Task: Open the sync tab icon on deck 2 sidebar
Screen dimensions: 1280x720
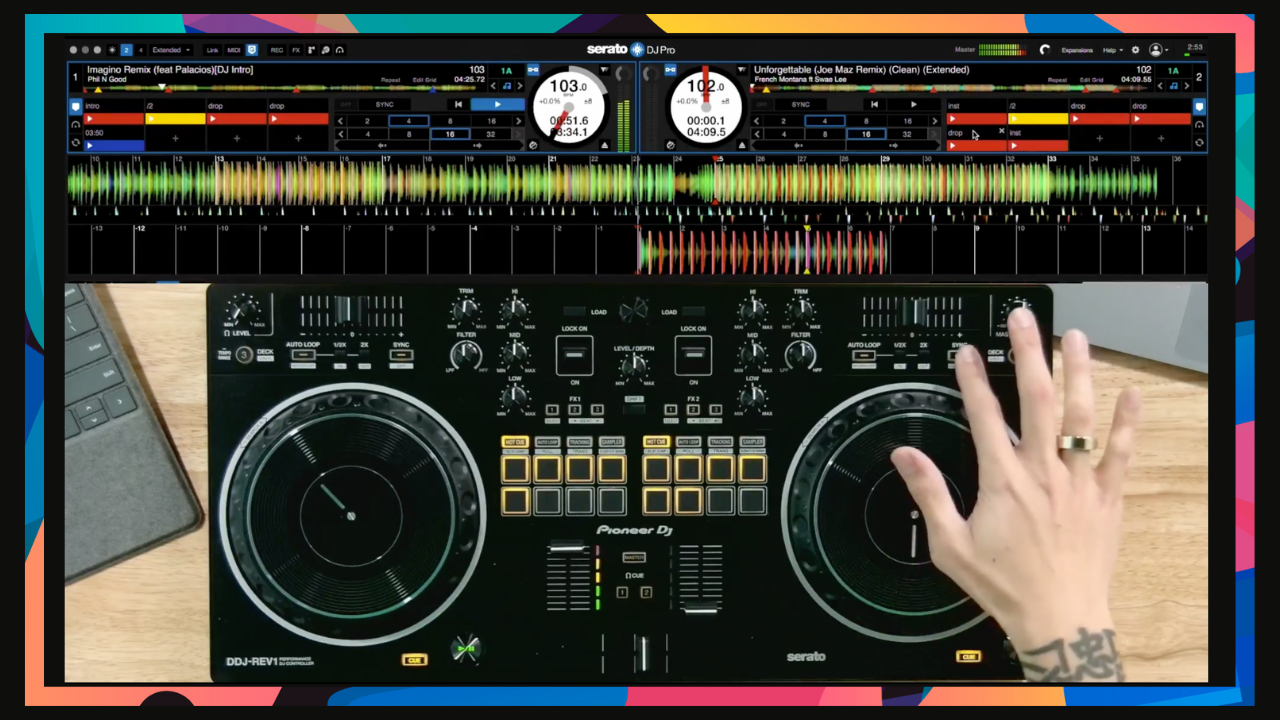Action: coord(1199,143)
